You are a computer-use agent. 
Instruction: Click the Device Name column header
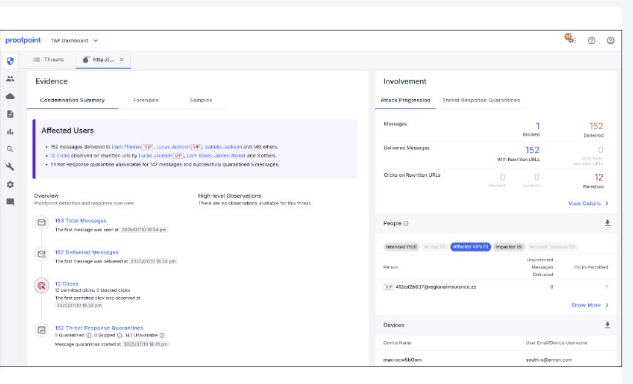[x=397, y=343]
